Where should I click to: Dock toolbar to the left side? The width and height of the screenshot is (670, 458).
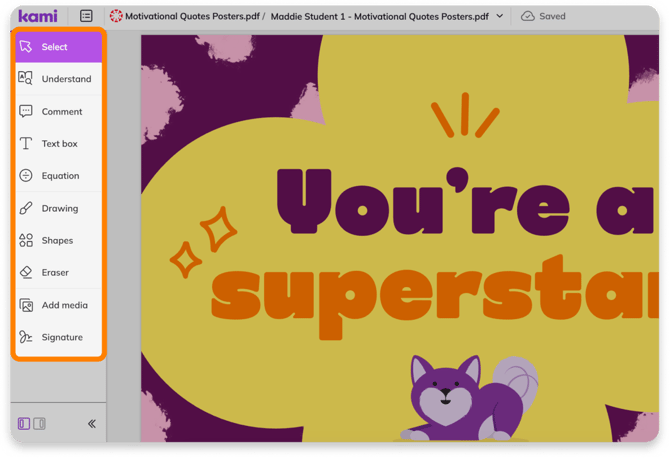click(x=24, y=423)
